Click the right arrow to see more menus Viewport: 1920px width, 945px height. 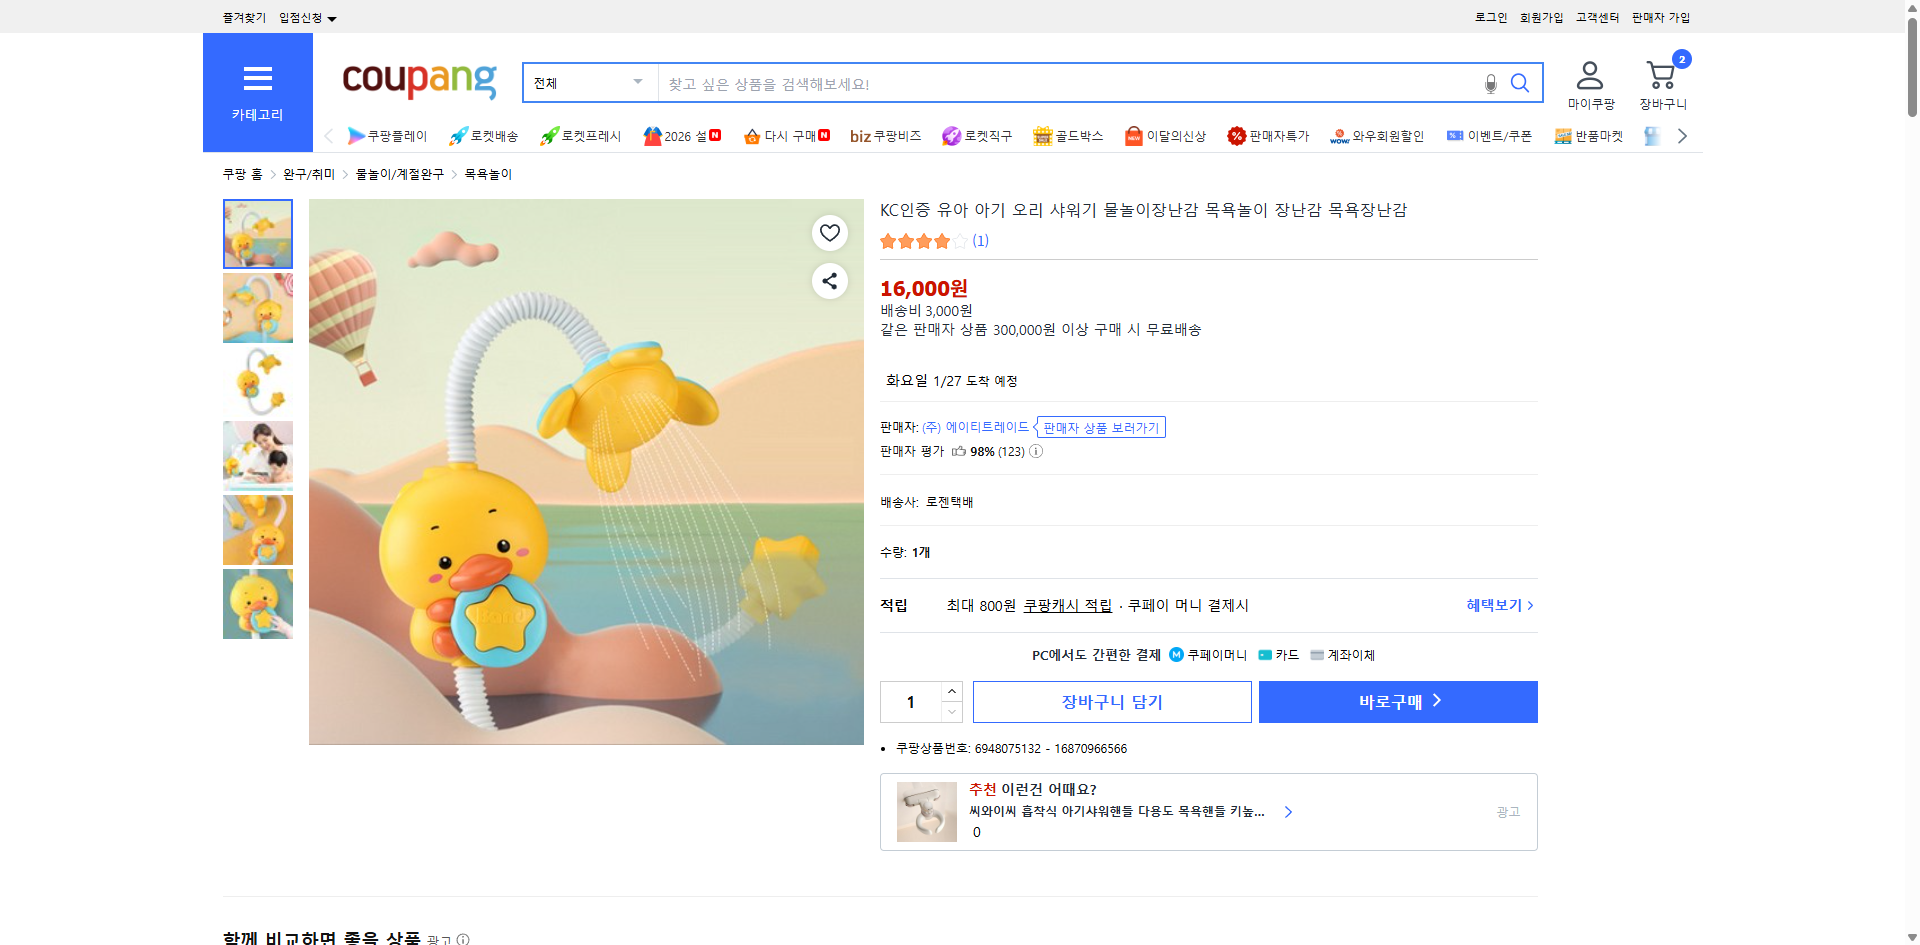tap(1683, 136)
